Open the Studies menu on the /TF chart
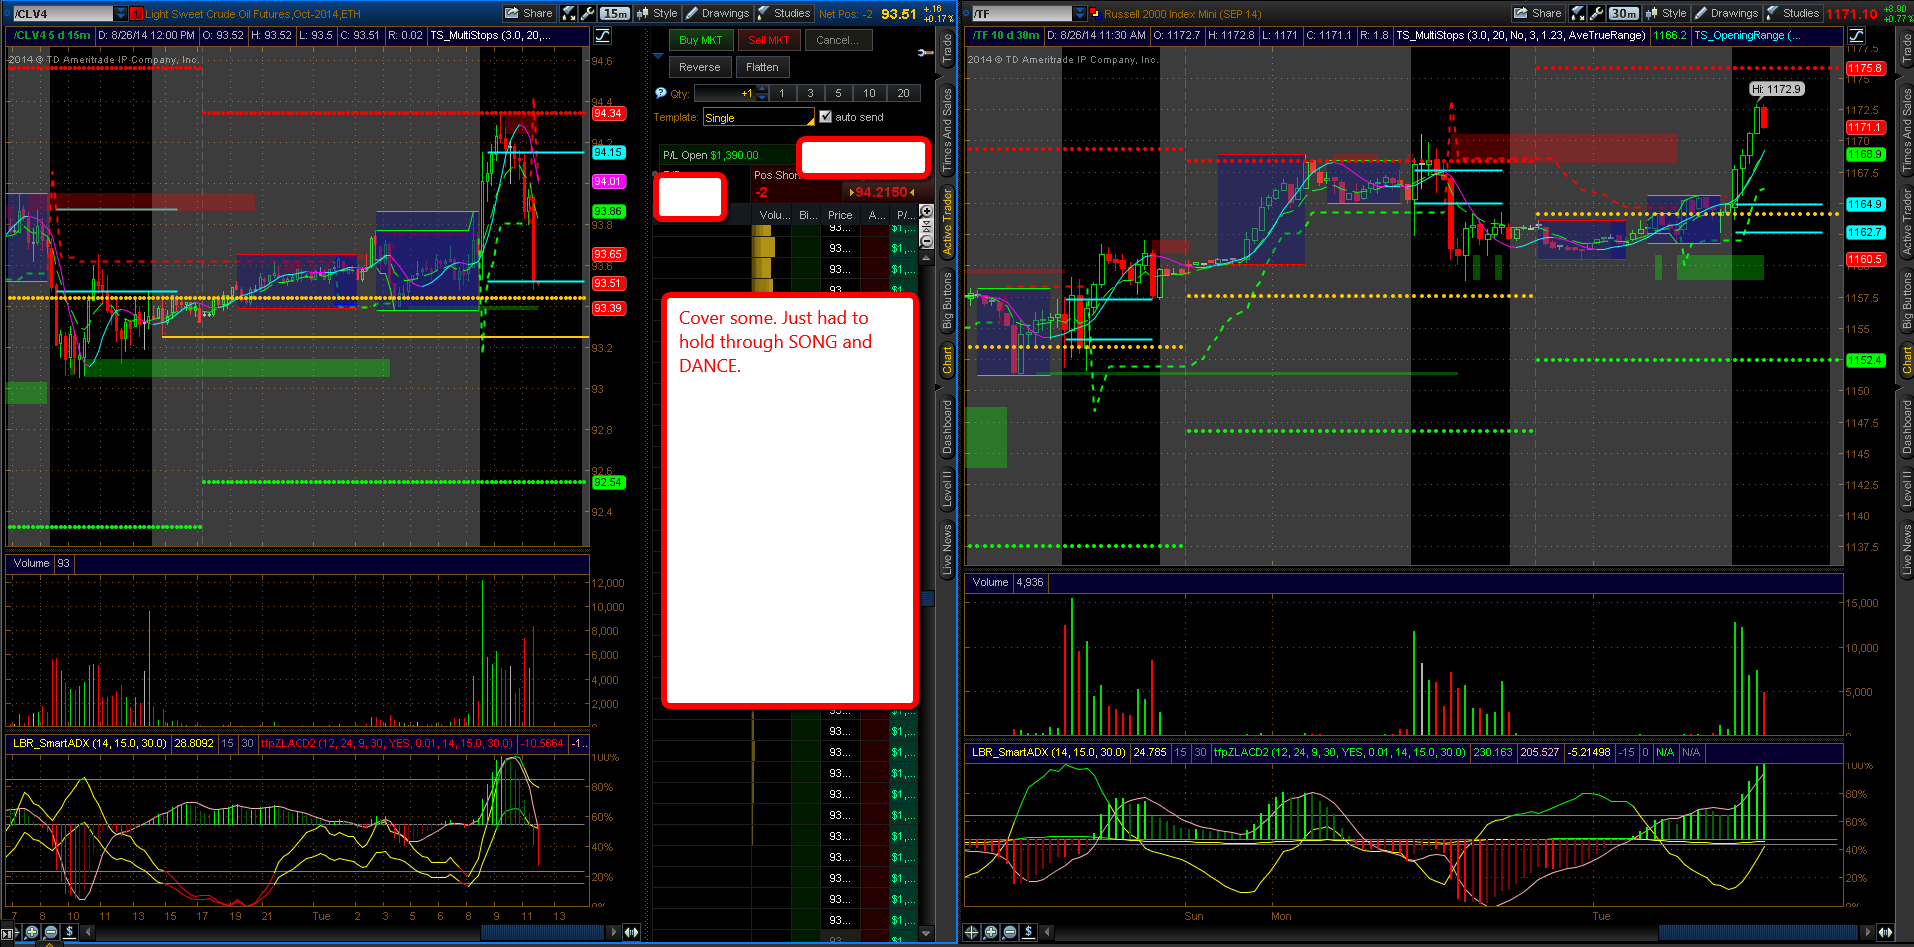Screen dimensions: 1914x947 [x=1793, y=13]
